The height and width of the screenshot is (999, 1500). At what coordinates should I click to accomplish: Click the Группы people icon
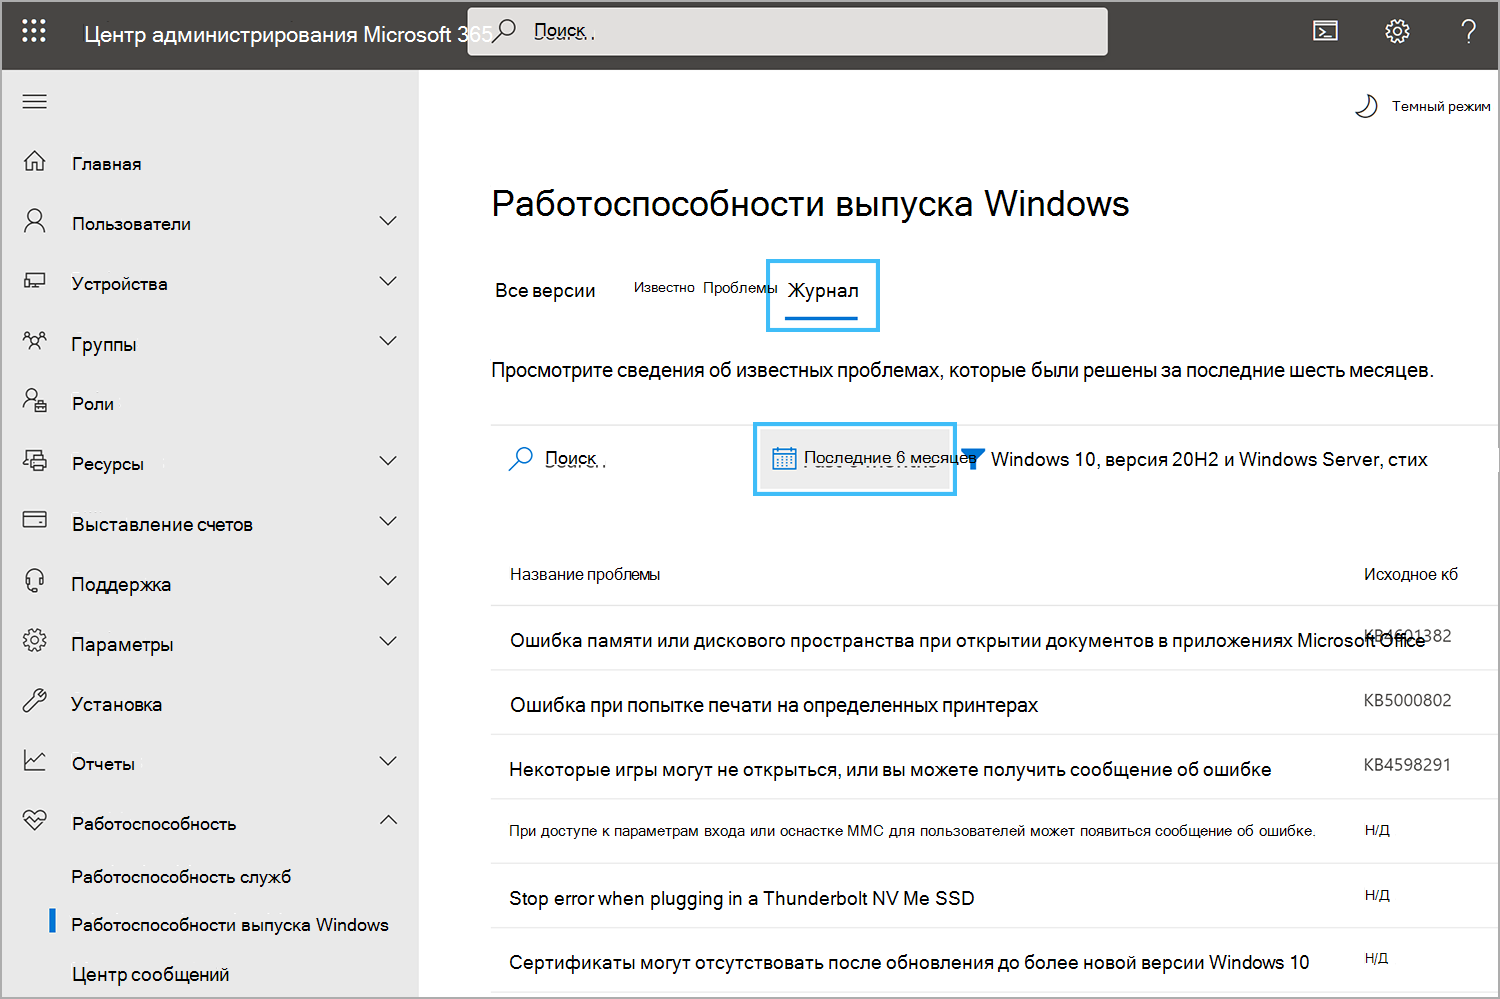[x=35, y=341]
